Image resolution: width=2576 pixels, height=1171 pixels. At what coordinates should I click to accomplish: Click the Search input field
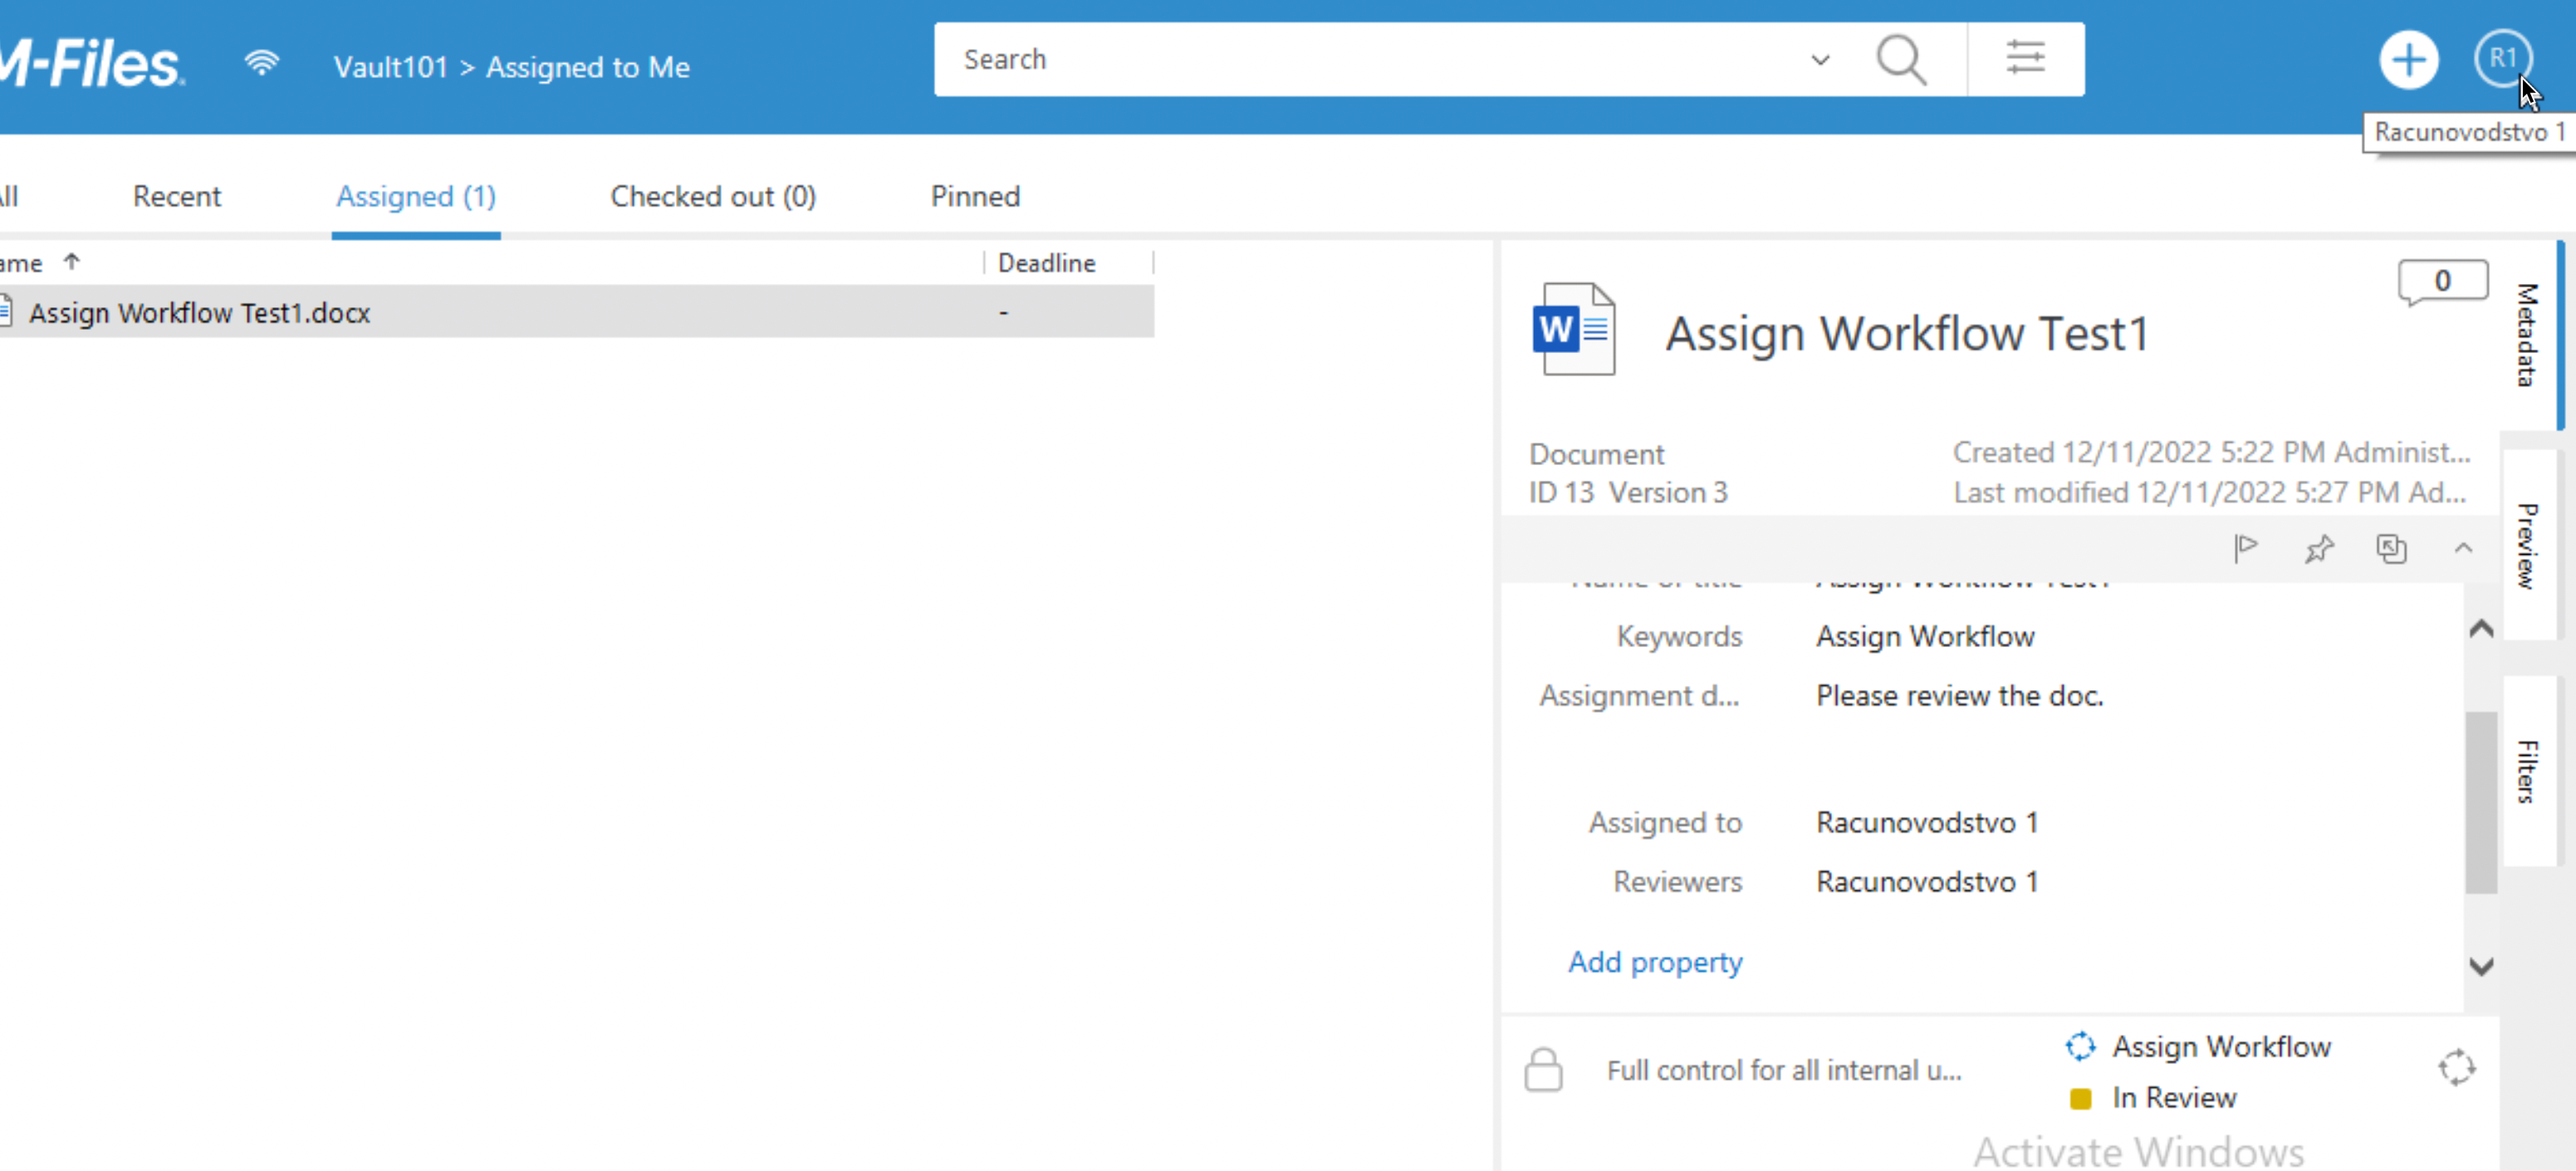click(x=1370, y=59)
